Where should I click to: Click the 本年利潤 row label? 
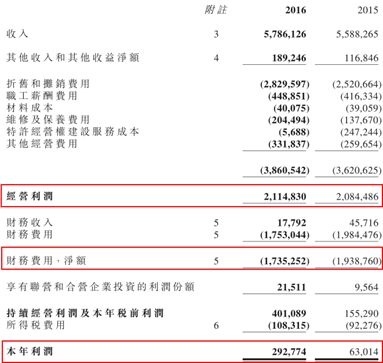(29, 351)
